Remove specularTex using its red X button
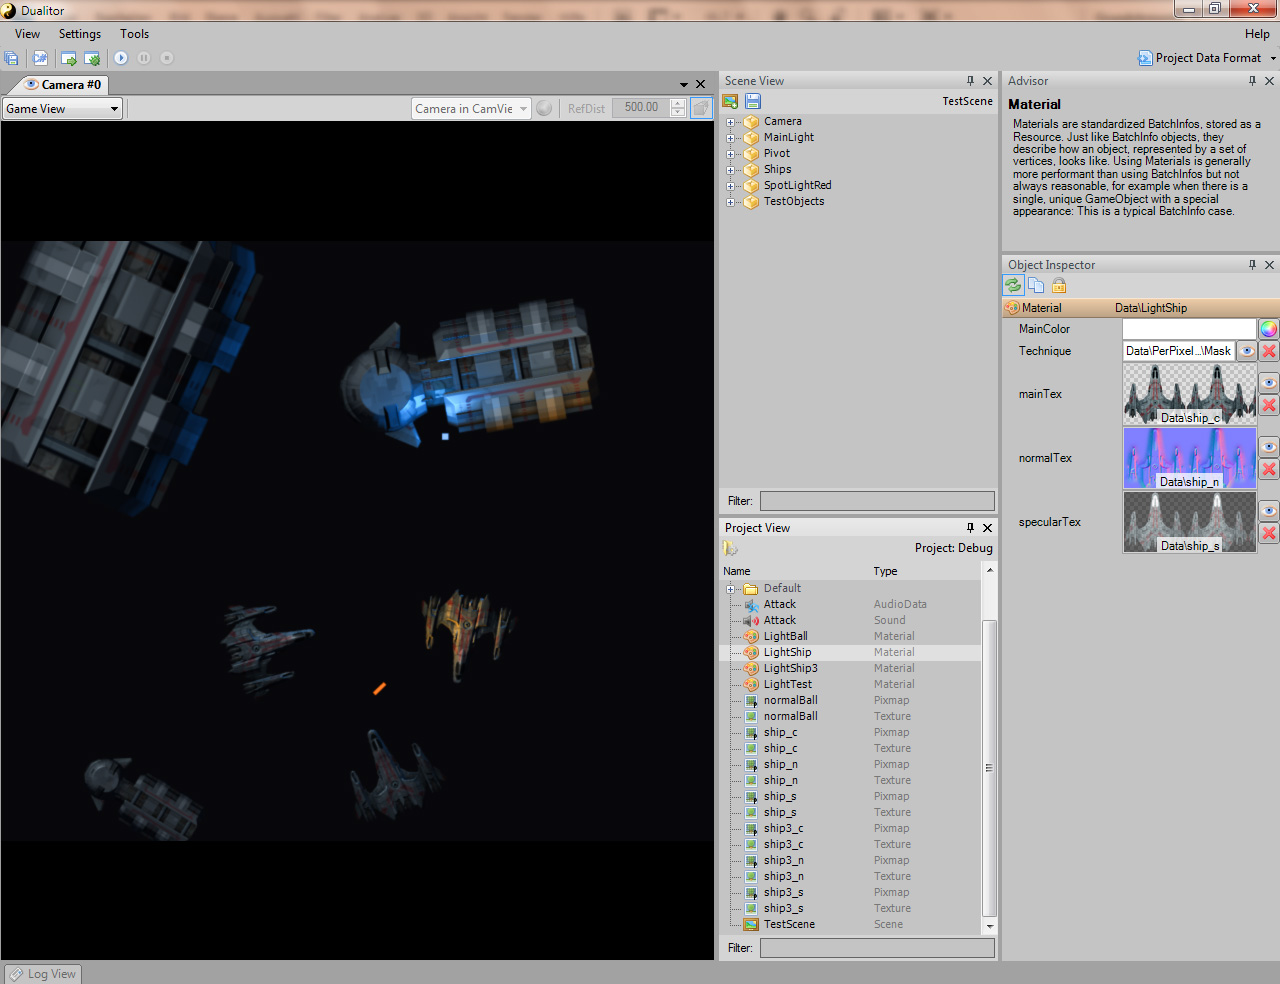The image size is (1280, 984). click(x=1269, y=533)
